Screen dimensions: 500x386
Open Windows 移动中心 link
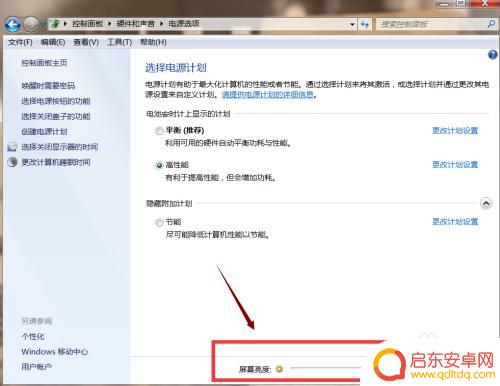tap(55, 352)
